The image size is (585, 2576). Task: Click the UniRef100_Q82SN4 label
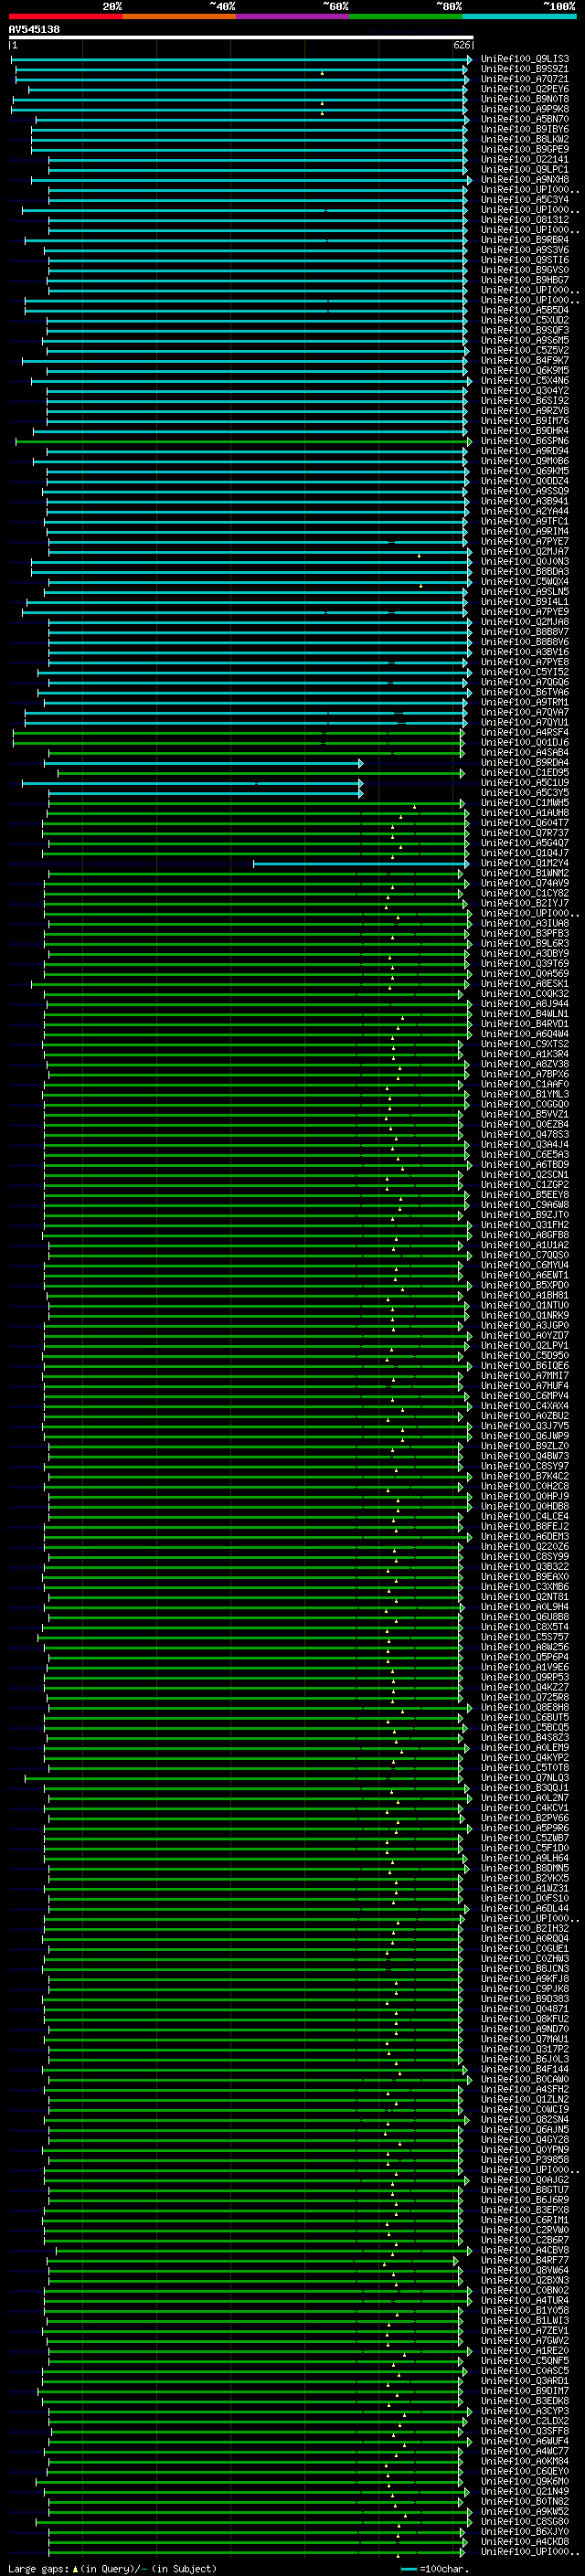(x=525, y=2119)
